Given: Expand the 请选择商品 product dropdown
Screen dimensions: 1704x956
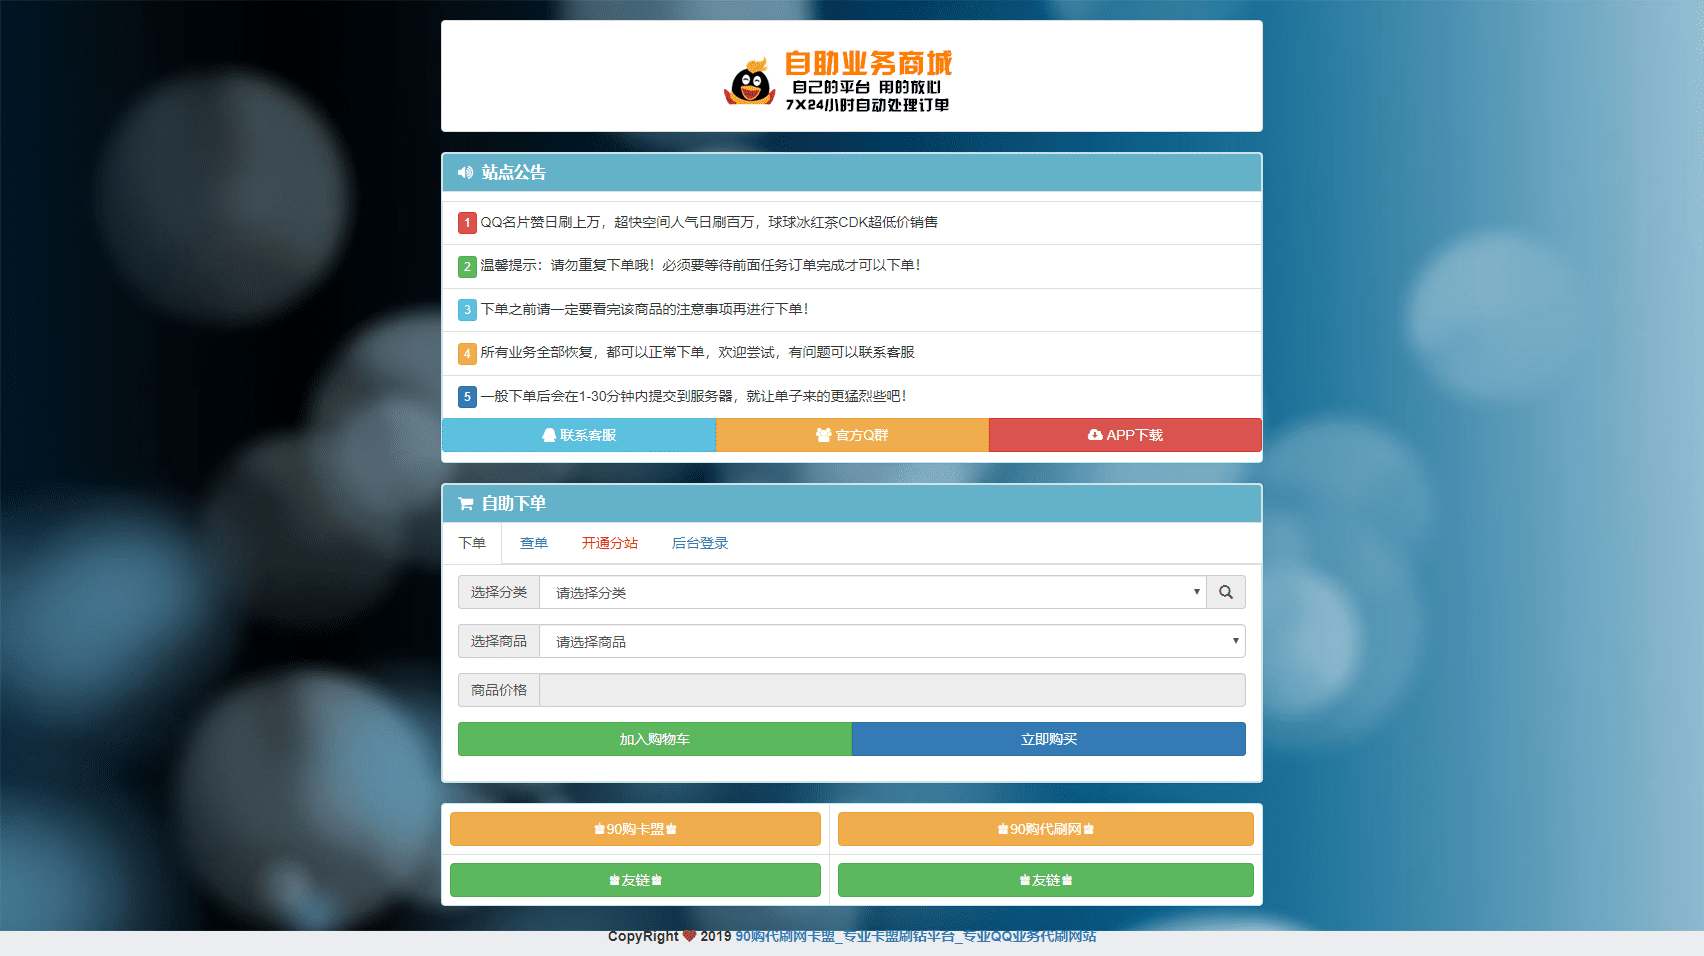Looking at the screenshot, I should (x=891, y=641).
